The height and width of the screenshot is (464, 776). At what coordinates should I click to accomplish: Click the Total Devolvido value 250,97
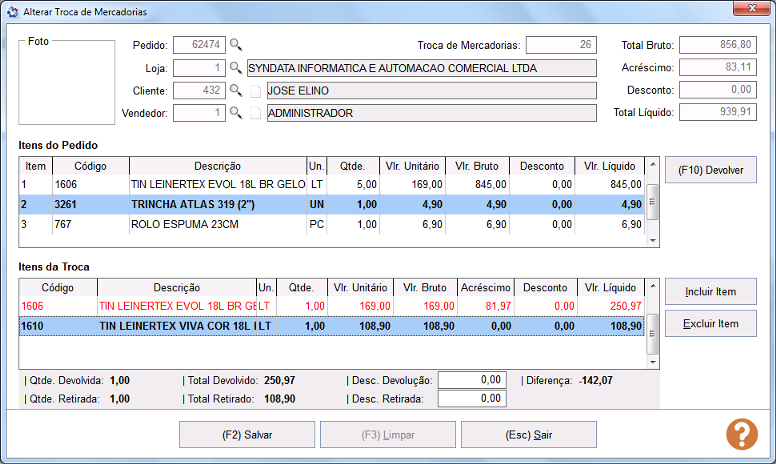pos(280,380)
